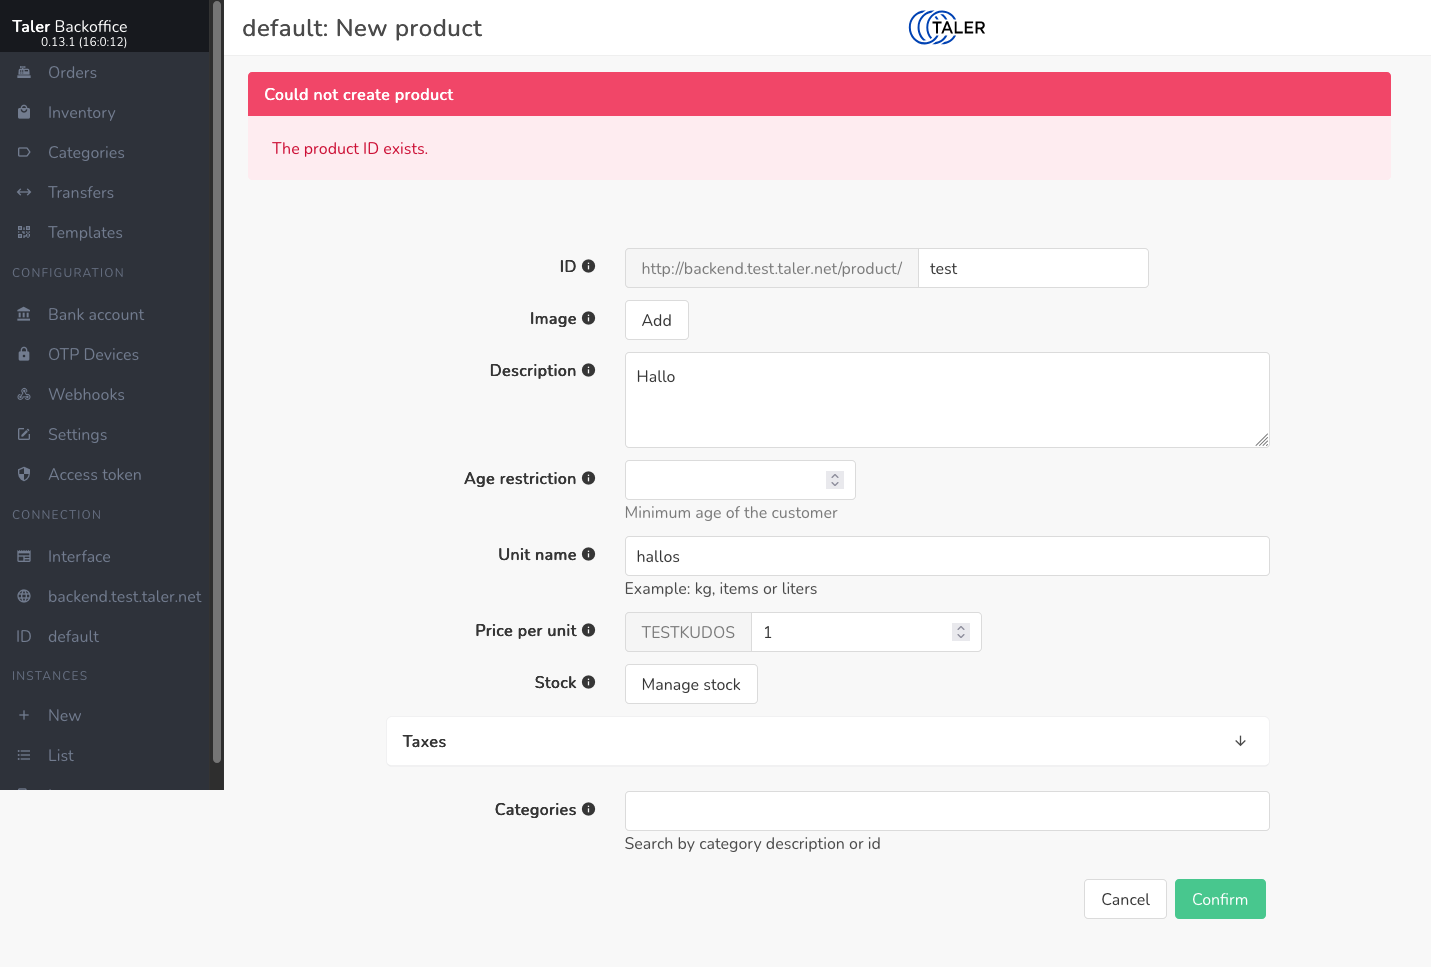Click the Inventory bag icon
This screenshot has width=1431, height=967.
(24, 113)
